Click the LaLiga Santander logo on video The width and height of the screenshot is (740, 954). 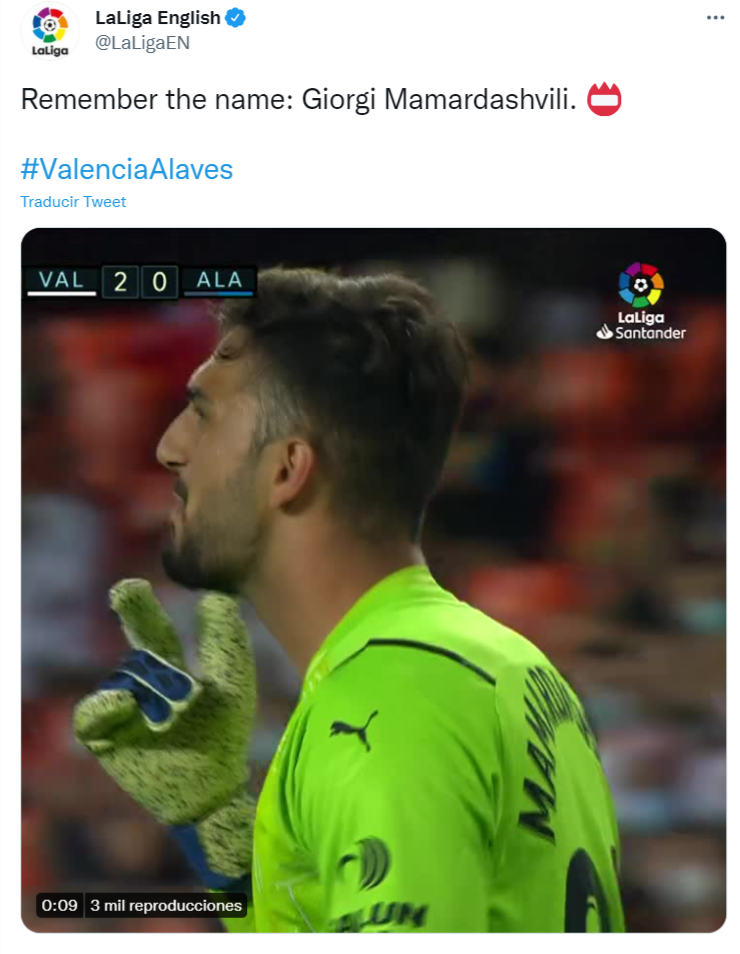641,301
